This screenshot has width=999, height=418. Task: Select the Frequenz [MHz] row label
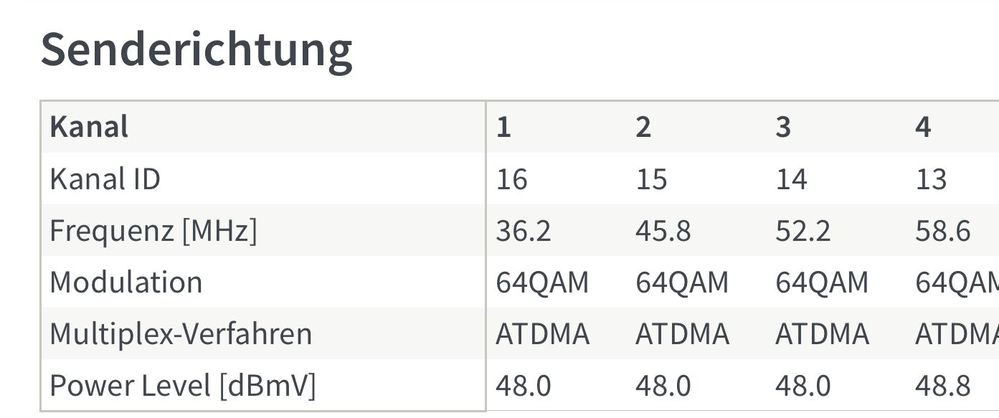click(x=153, y=231)
